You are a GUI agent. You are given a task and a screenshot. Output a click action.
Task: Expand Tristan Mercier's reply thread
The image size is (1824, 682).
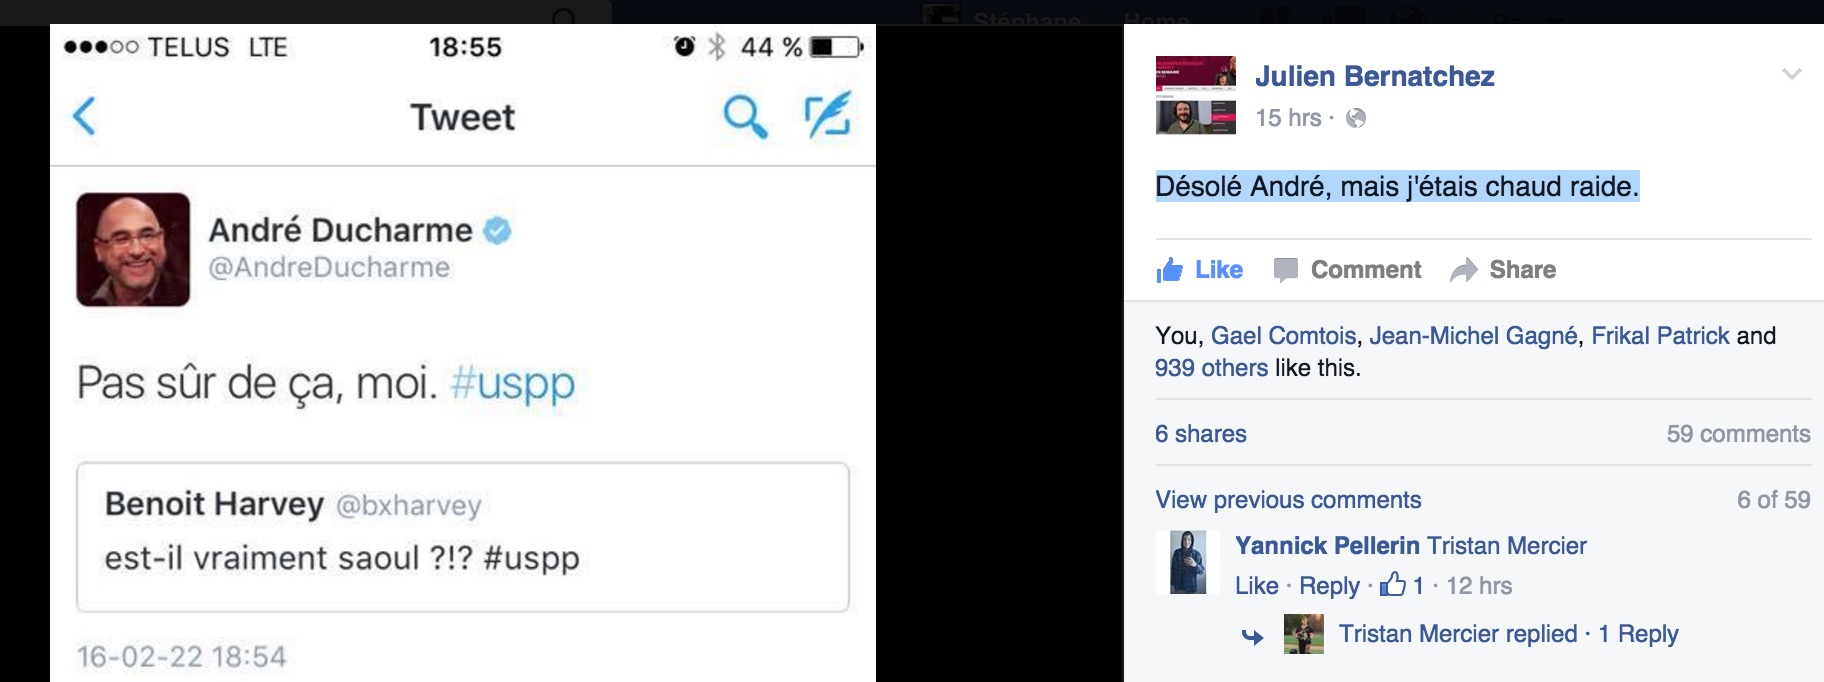coord(1508,634)
